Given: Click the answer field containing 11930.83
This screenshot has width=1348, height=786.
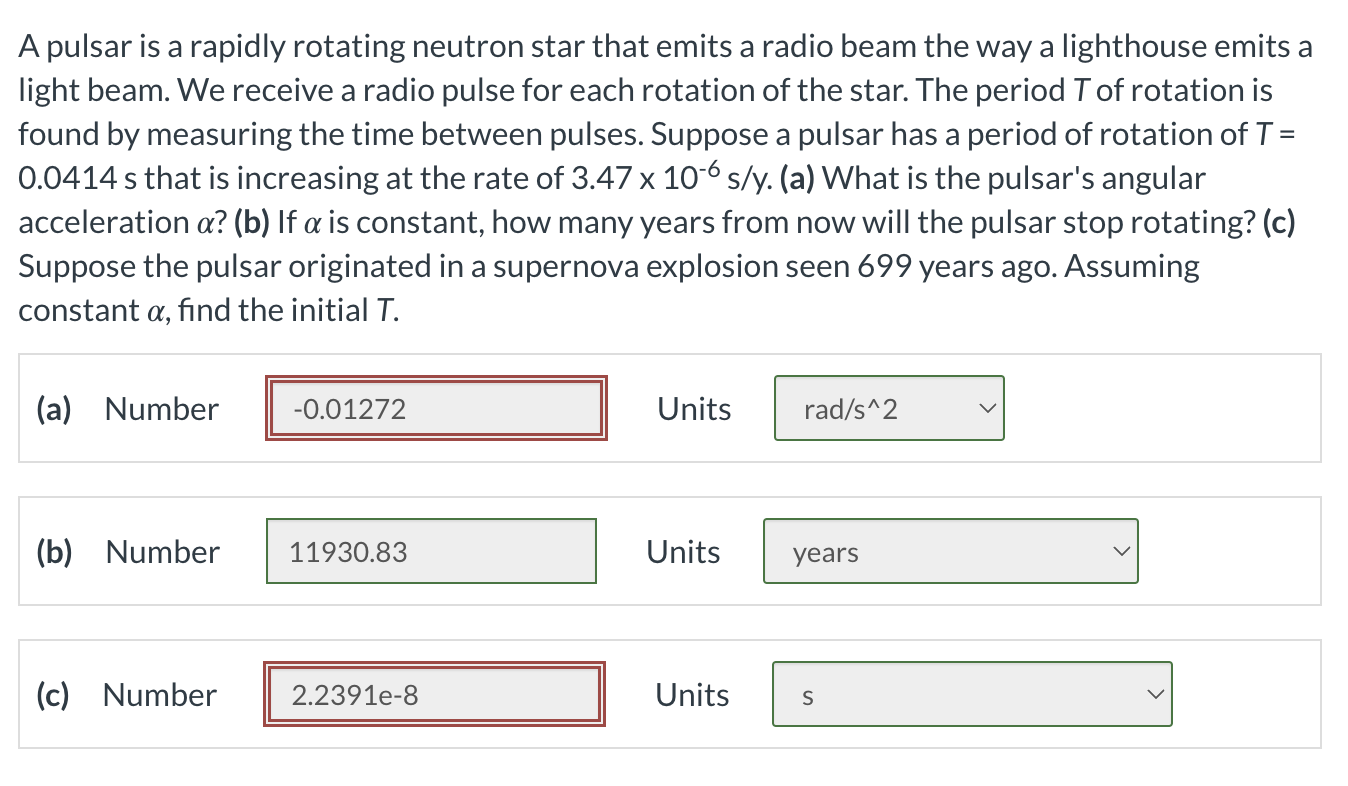Looking at the screenshot, I should 431,551.
